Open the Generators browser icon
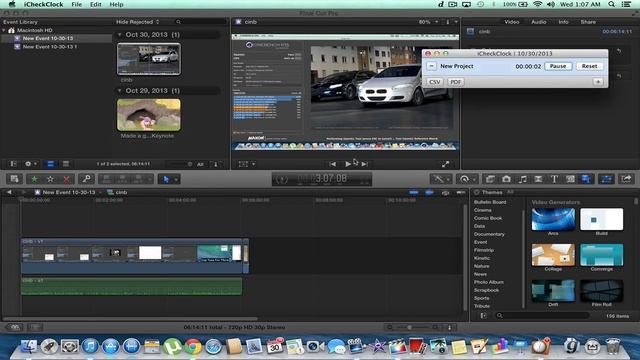The height and width of the screenshot is (360, 640). [x=570, y=179]
